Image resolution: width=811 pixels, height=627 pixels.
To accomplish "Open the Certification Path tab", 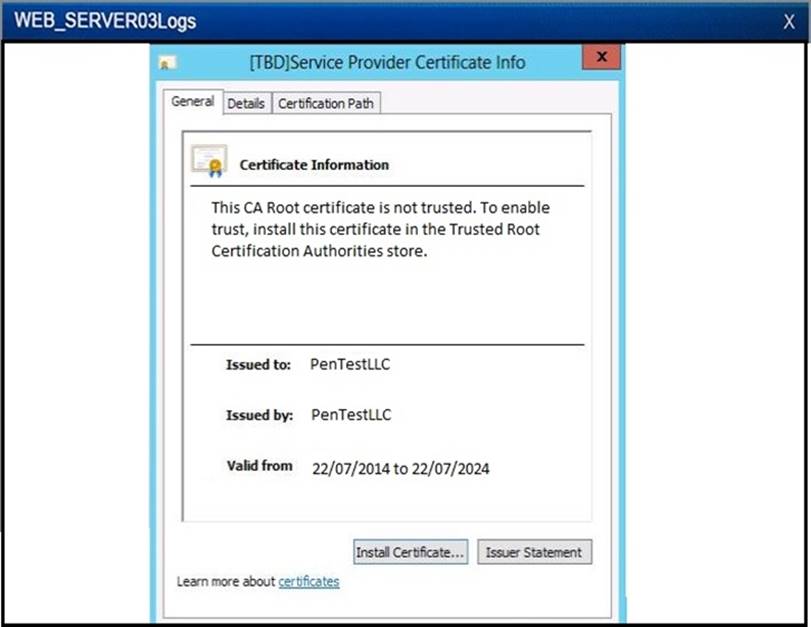I will [326, 103].
